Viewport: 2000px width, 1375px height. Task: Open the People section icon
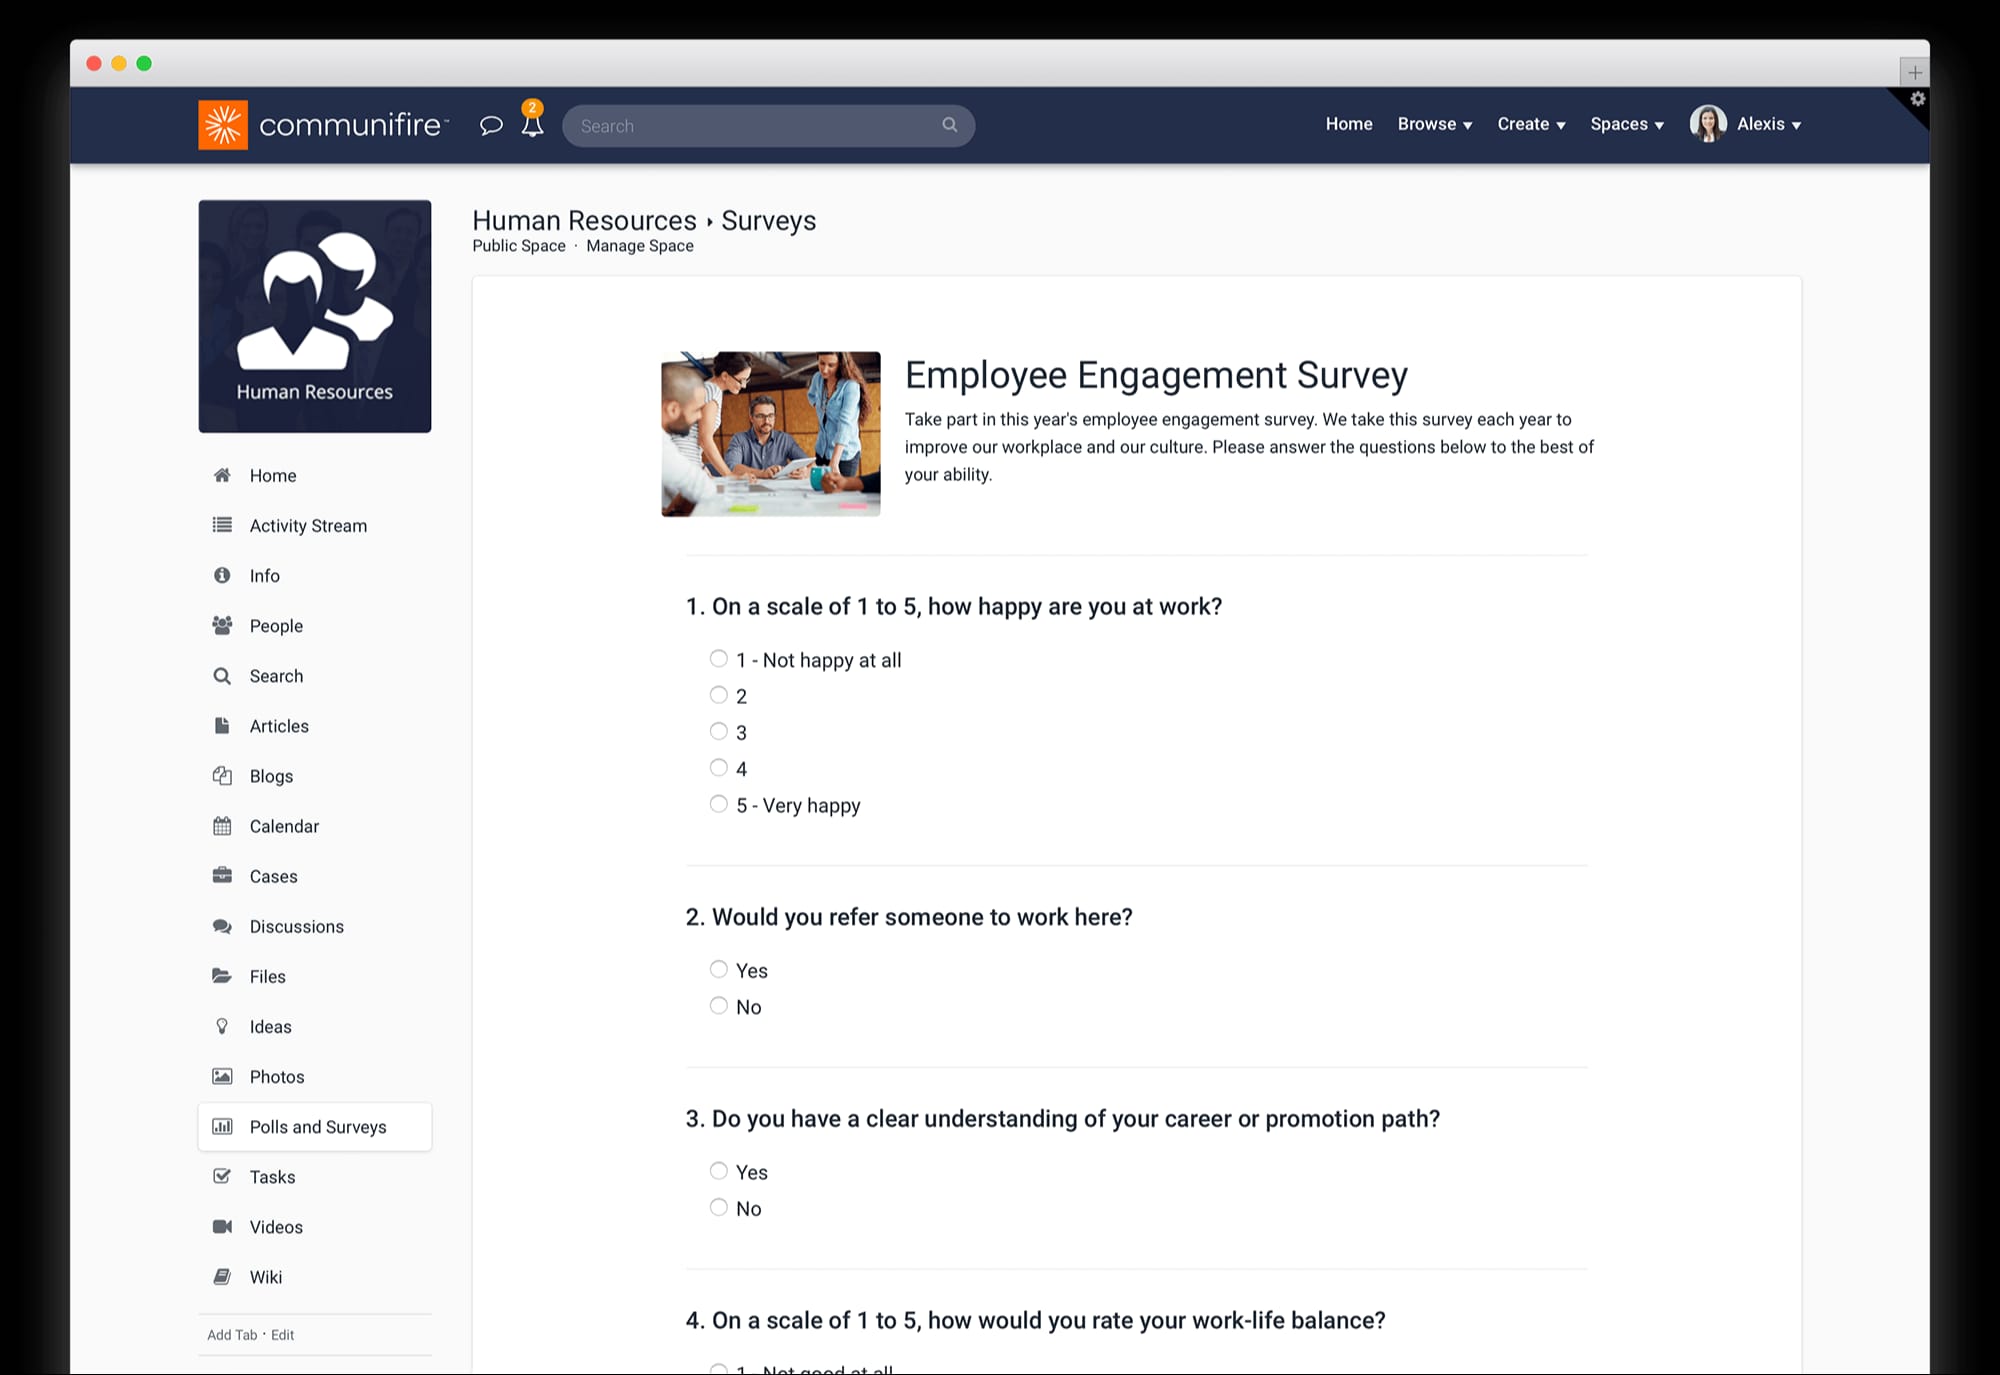222,625
